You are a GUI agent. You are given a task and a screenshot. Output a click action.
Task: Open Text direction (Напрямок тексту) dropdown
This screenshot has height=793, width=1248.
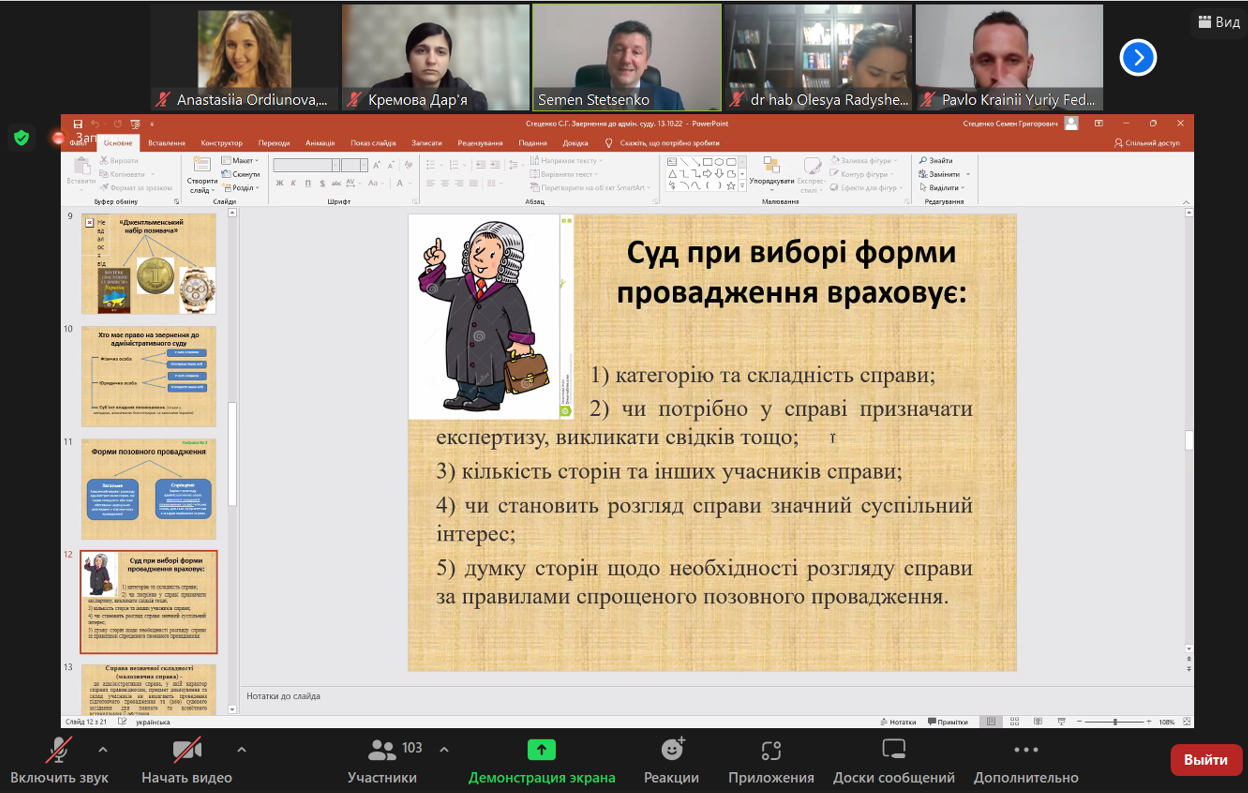566,160
